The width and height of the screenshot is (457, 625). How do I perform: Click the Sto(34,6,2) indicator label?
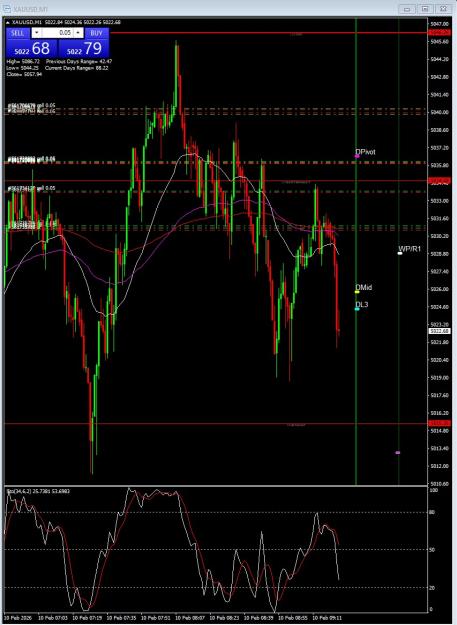tap(38, 491)
